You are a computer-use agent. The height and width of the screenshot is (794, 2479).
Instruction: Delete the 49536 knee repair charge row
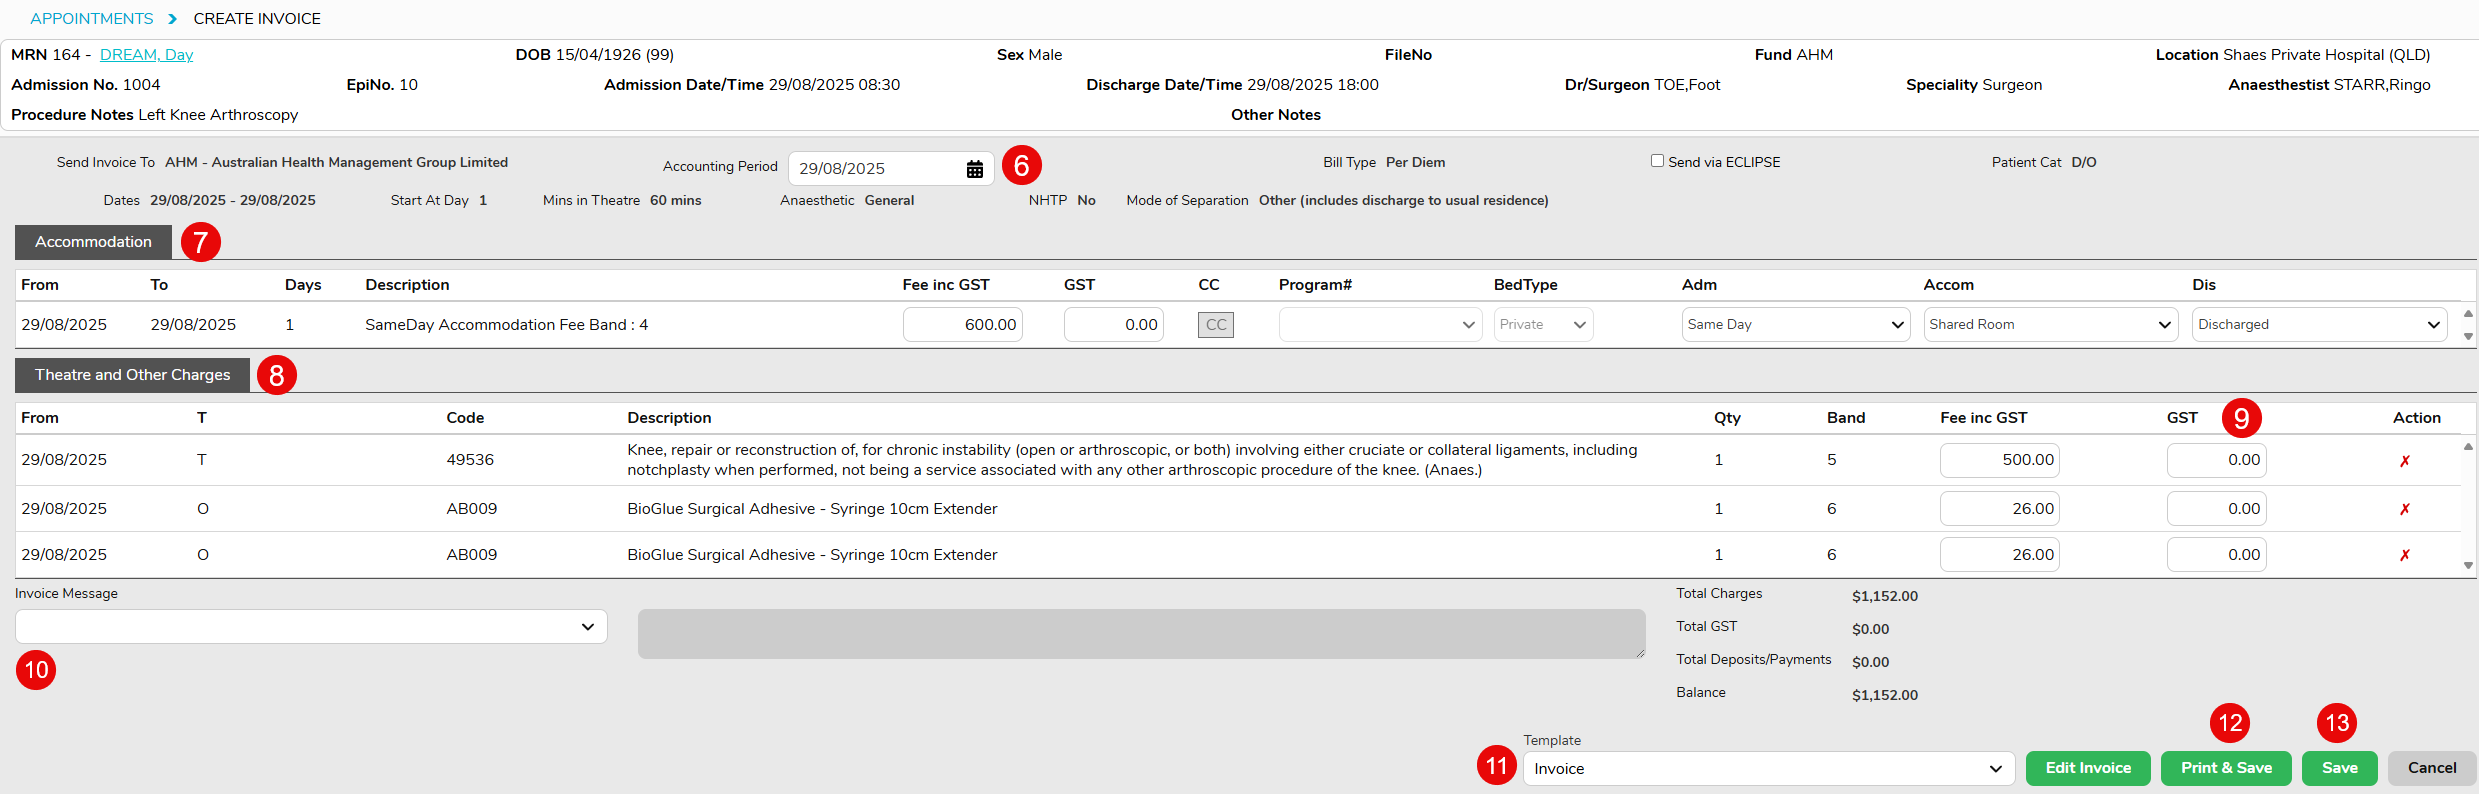(x=2404, y=461)
